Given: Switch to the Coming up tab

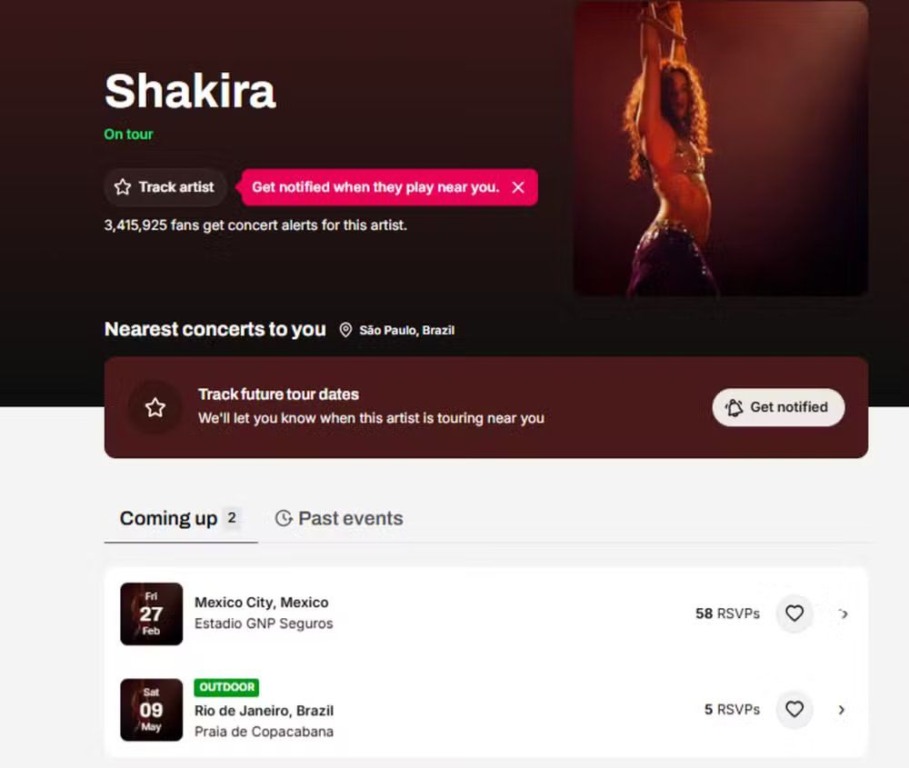Looking at the screenshot, I should [168, 518].
